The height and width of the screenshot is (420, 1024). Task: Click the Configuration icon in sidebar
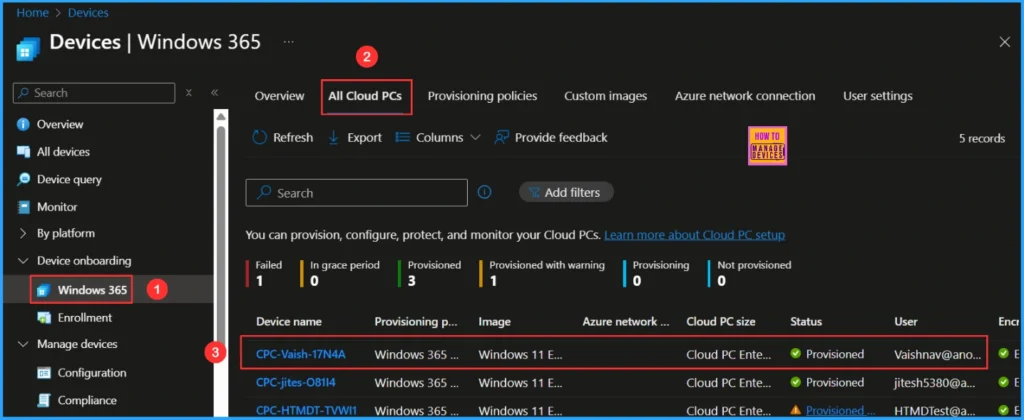pos(44,373)
